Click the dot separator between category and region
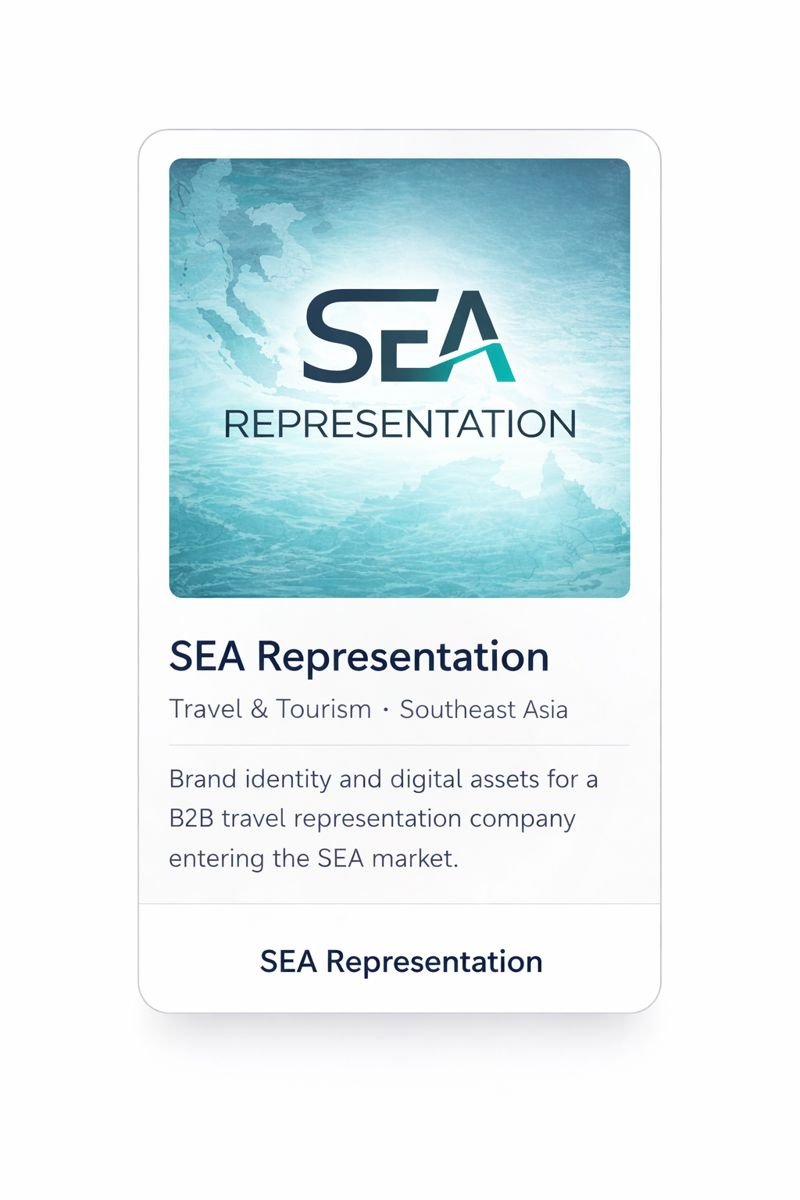The width and height of the screenshot is (800, 1200). pos(385,710)
